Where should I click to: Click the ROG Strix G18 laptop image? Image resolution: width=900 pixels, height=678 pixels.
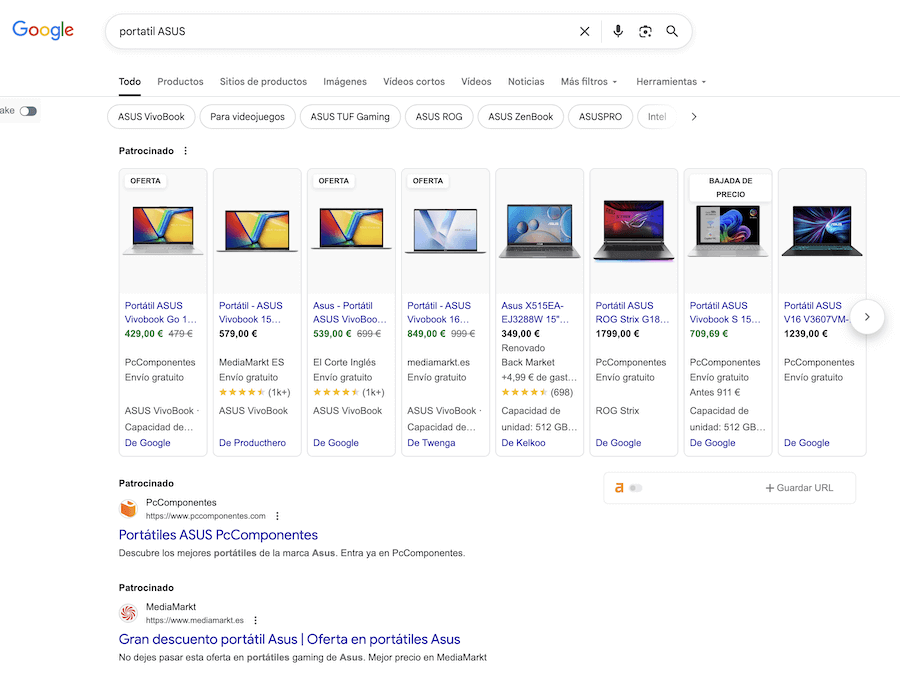(x=634, y=231)
